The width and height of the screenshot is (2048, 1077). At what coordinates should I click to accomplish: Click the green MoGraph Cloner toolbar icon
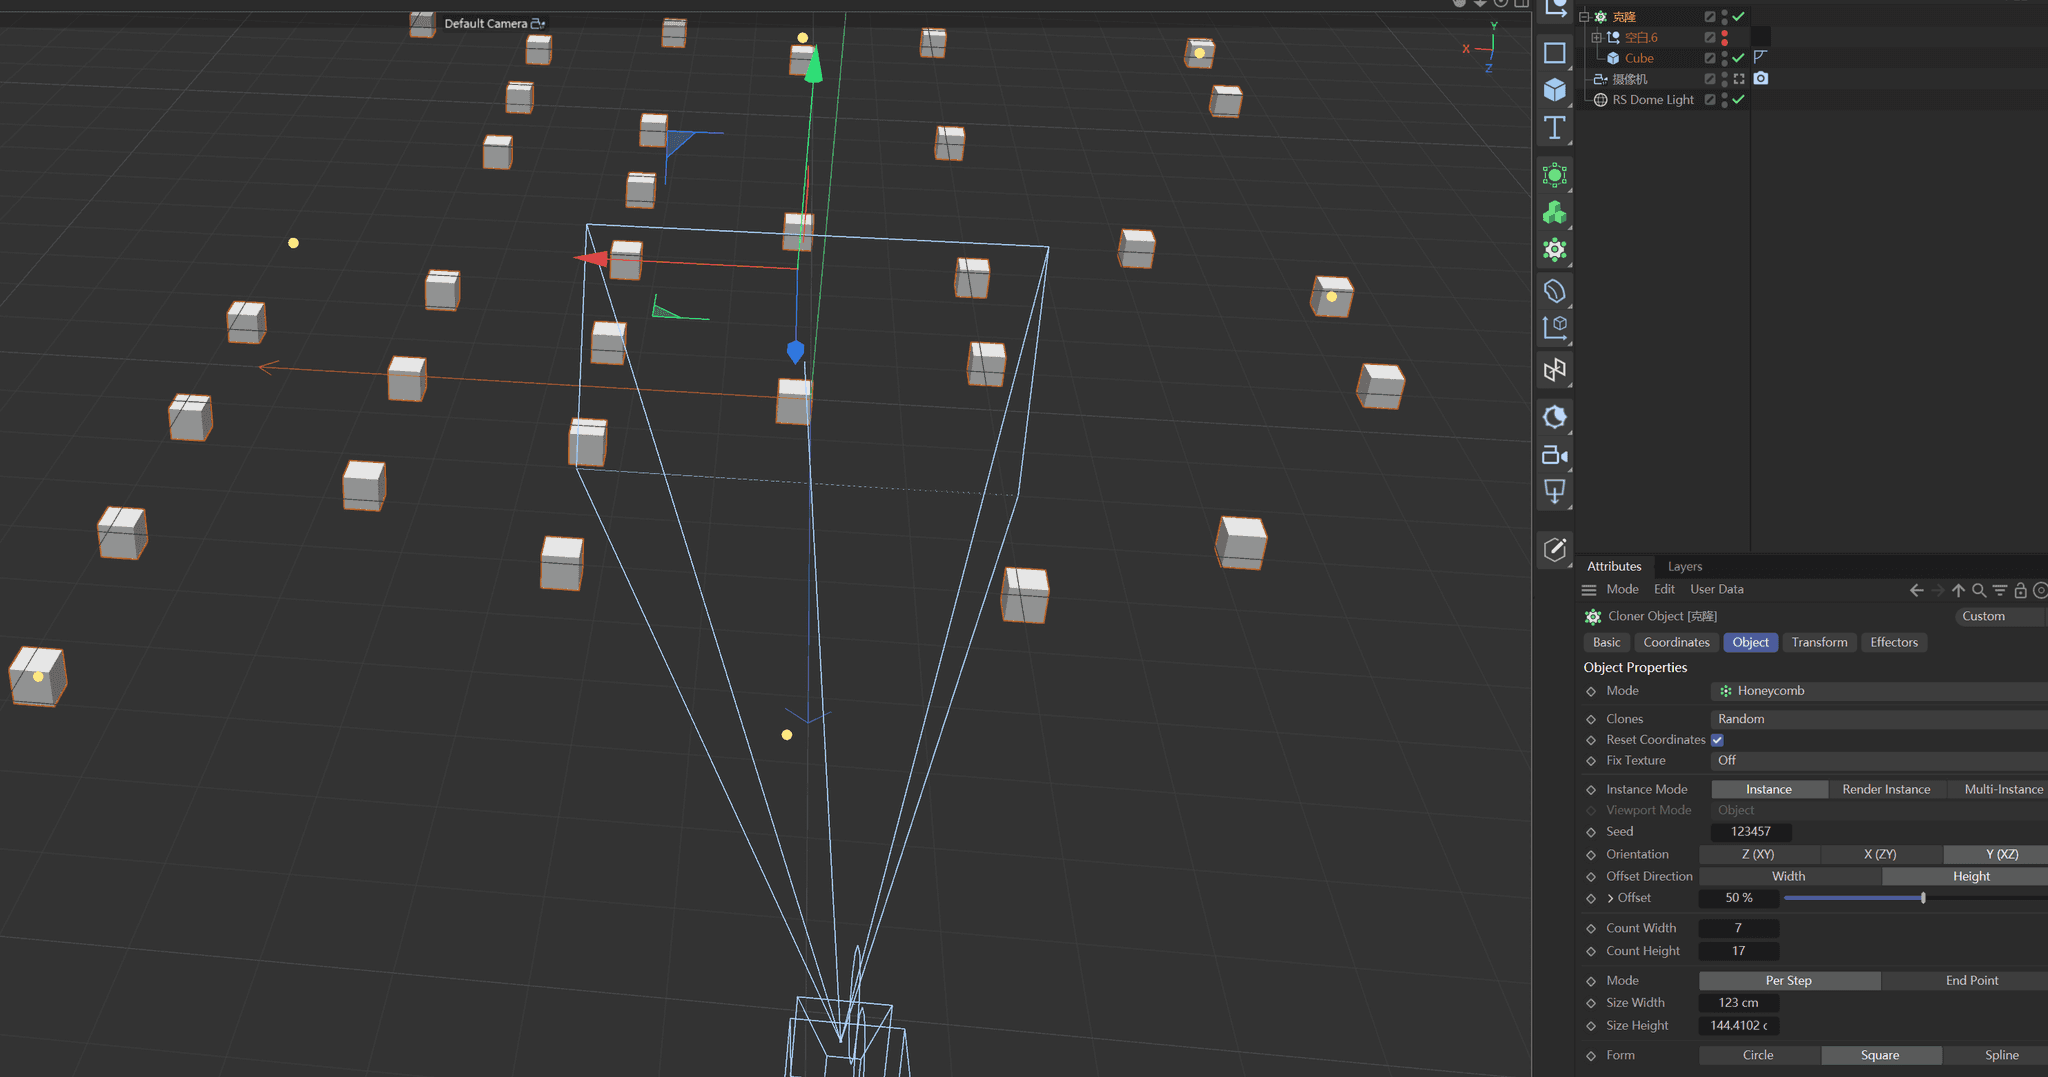point(1554,250)
